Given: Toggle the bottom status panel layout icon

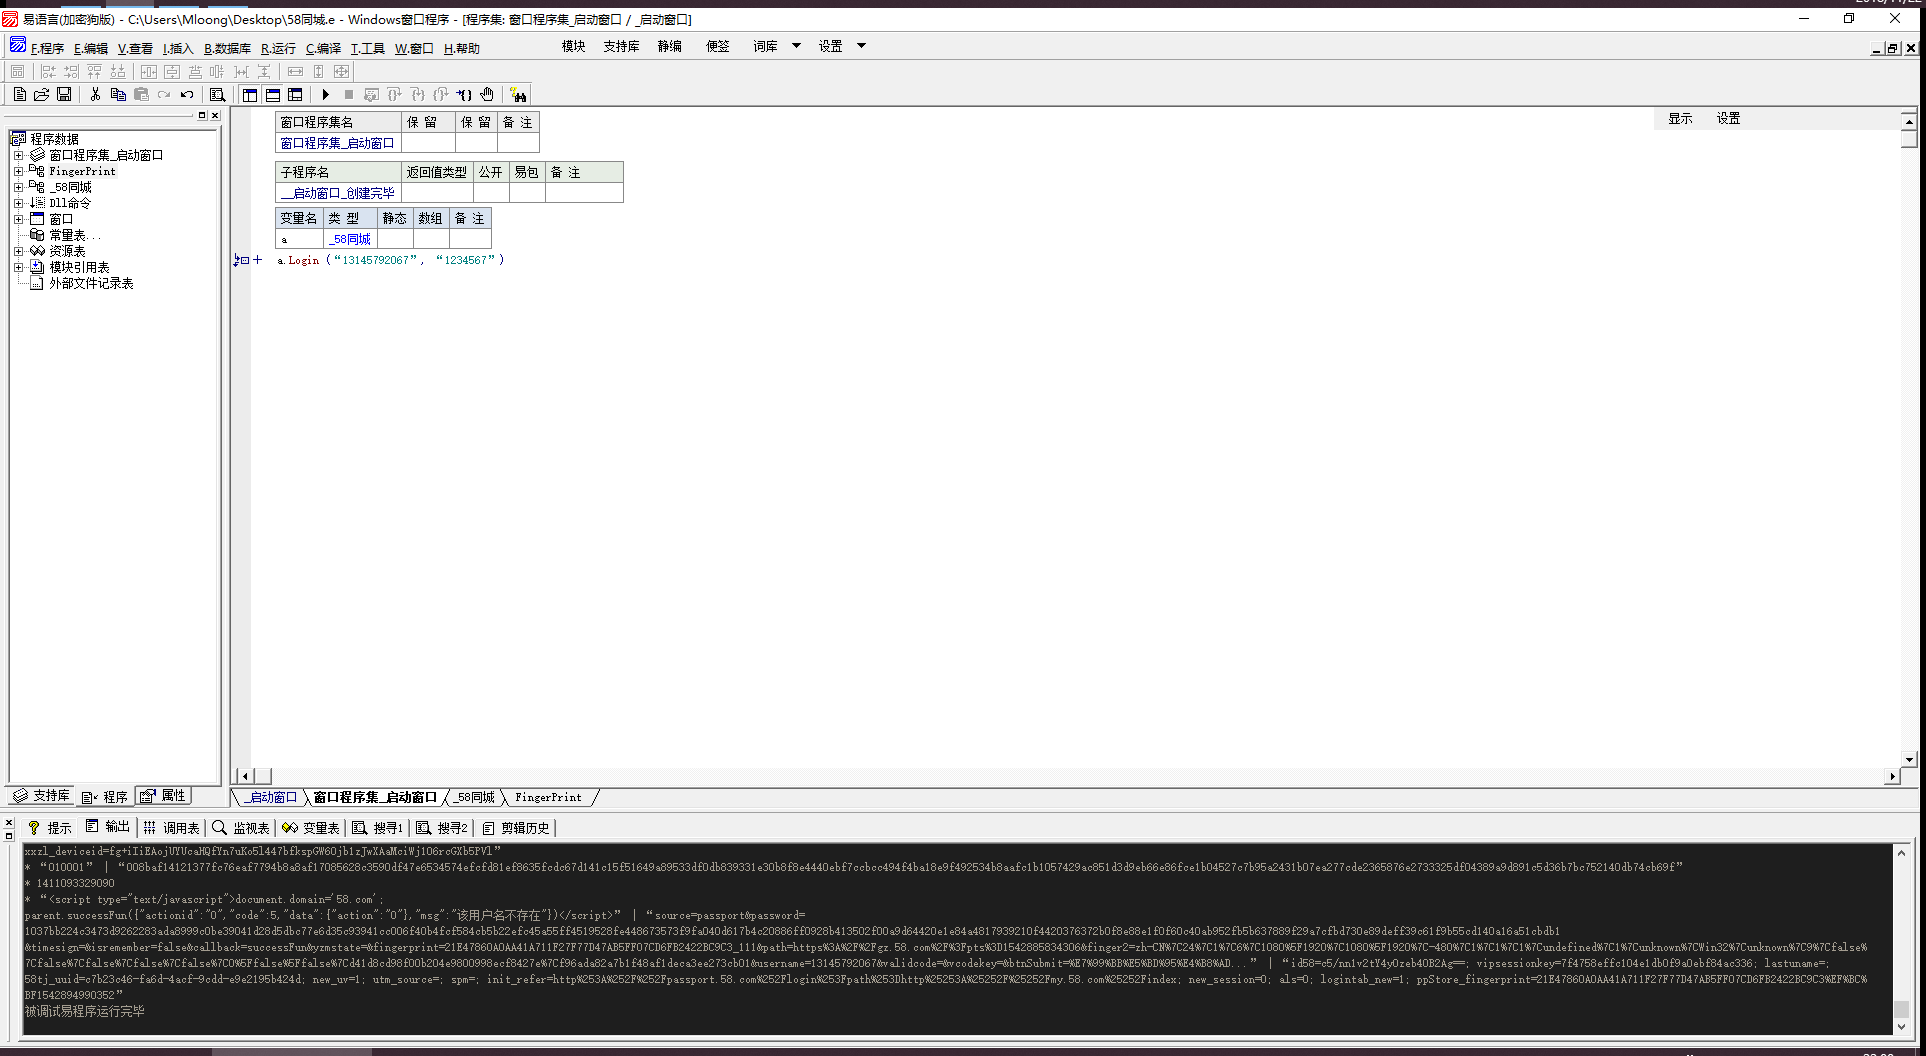Looking at the screenshot, I should tap(273, 94).
